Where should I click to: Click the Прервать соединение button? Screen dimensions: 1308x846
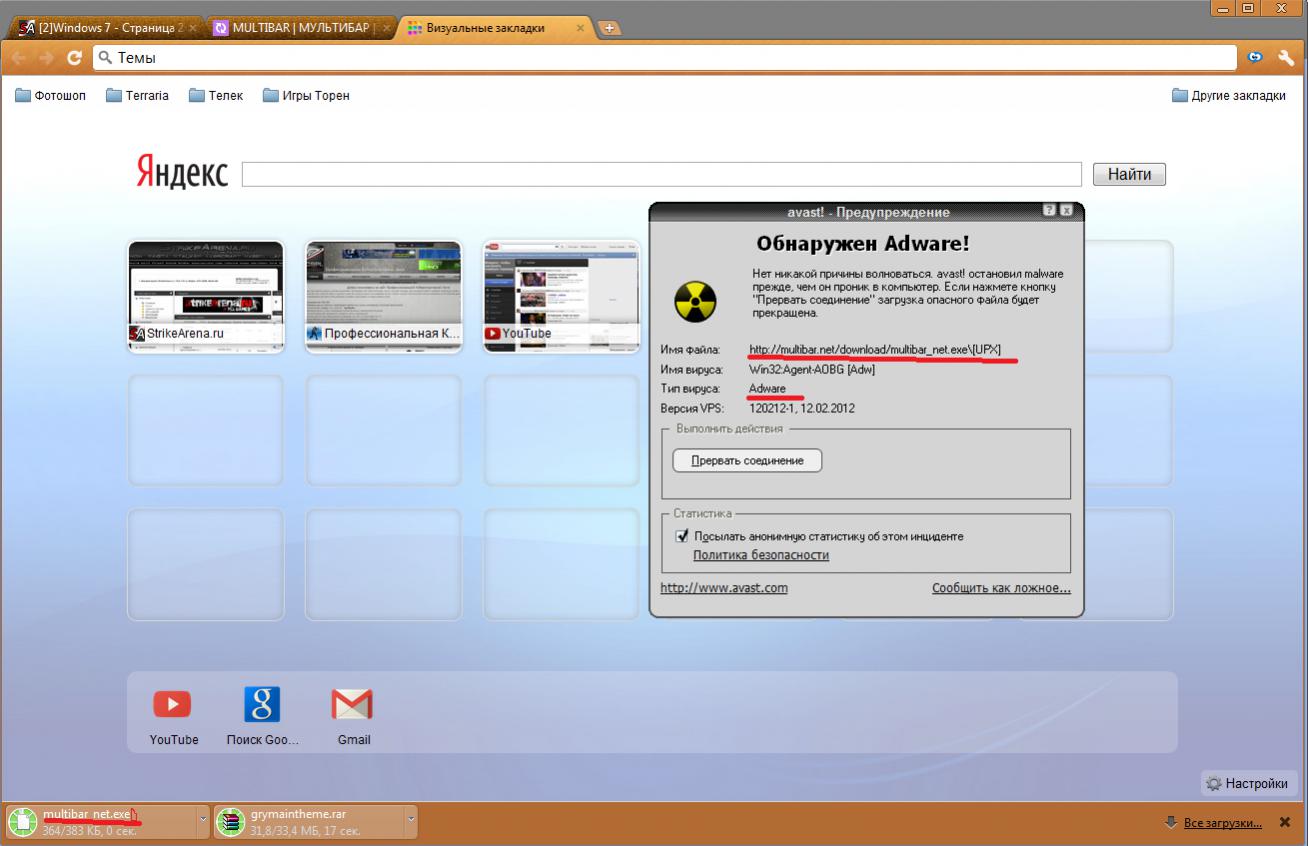click(748, 460)
